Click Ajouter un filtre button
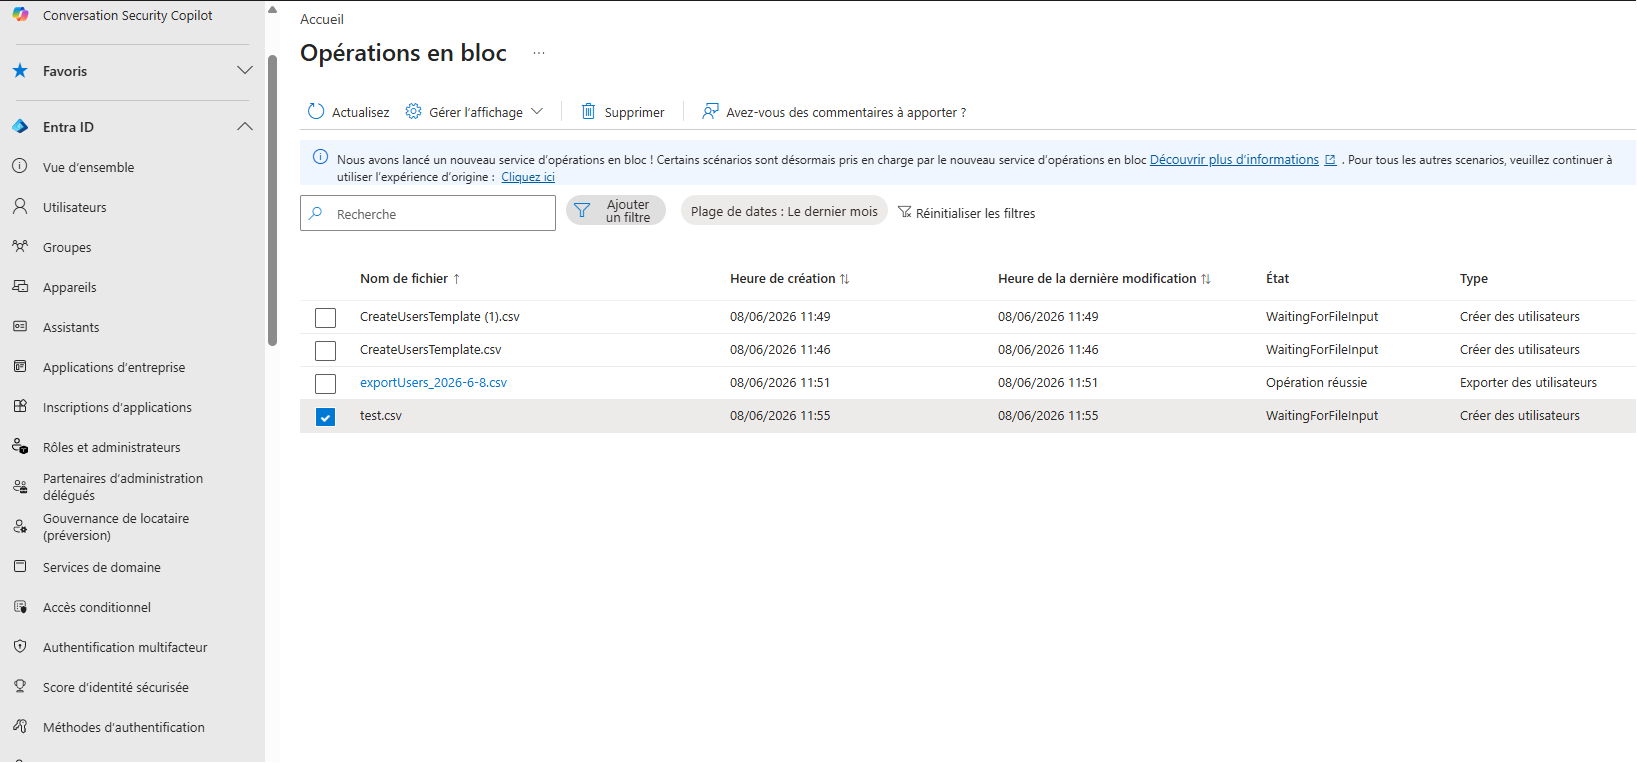Viewport: 1637px width, 763px height. 616,211
